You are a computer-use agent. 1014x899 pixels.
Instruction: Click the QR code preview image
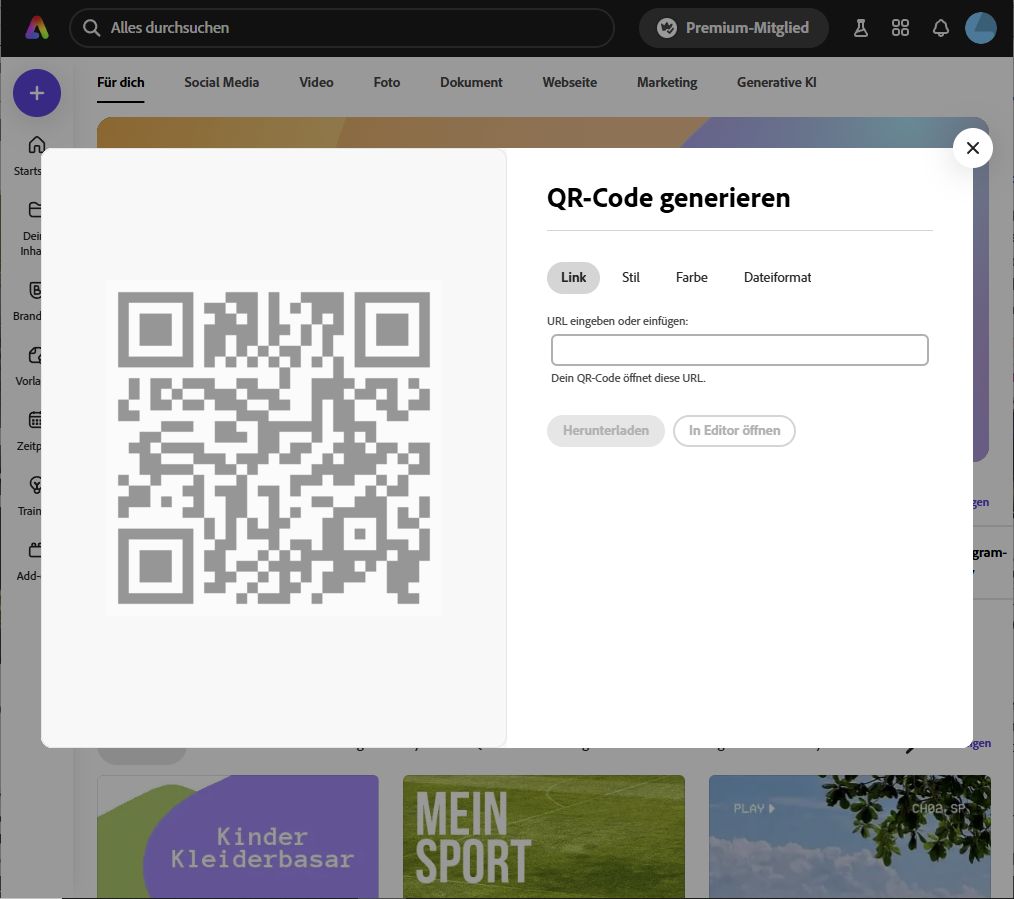(274, 448)
